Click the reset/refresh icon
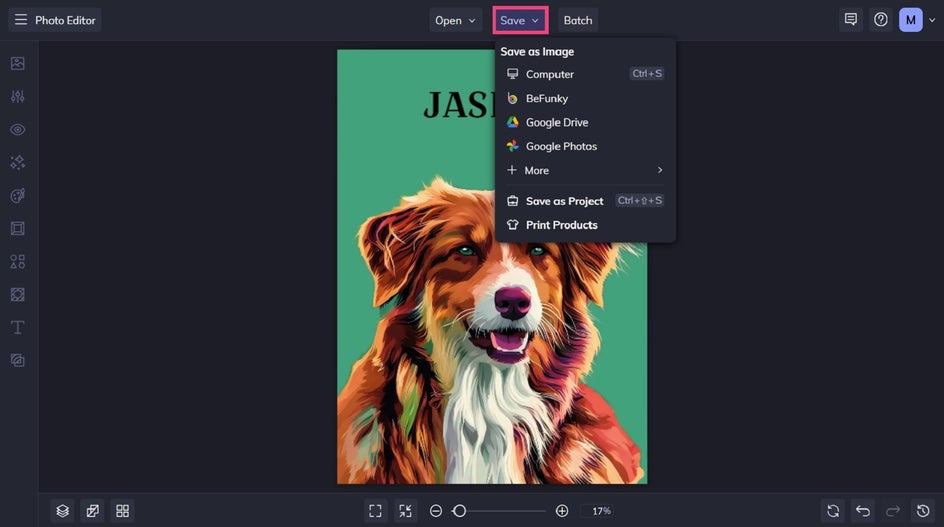 tap(833, 511)
